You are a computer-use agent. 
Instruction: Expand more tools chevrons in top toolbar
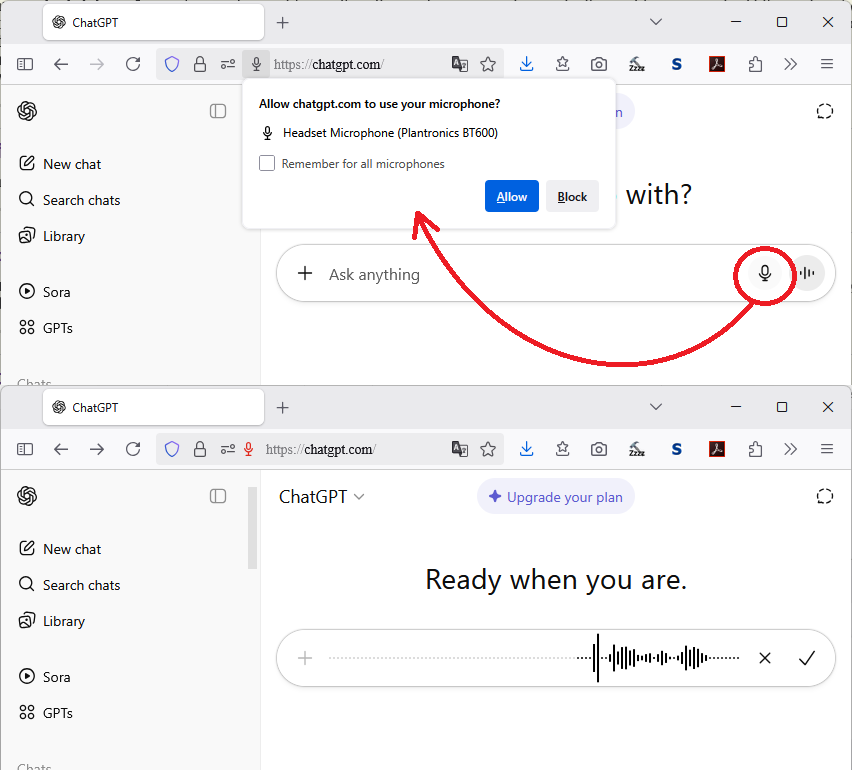[x=791, y=64]
